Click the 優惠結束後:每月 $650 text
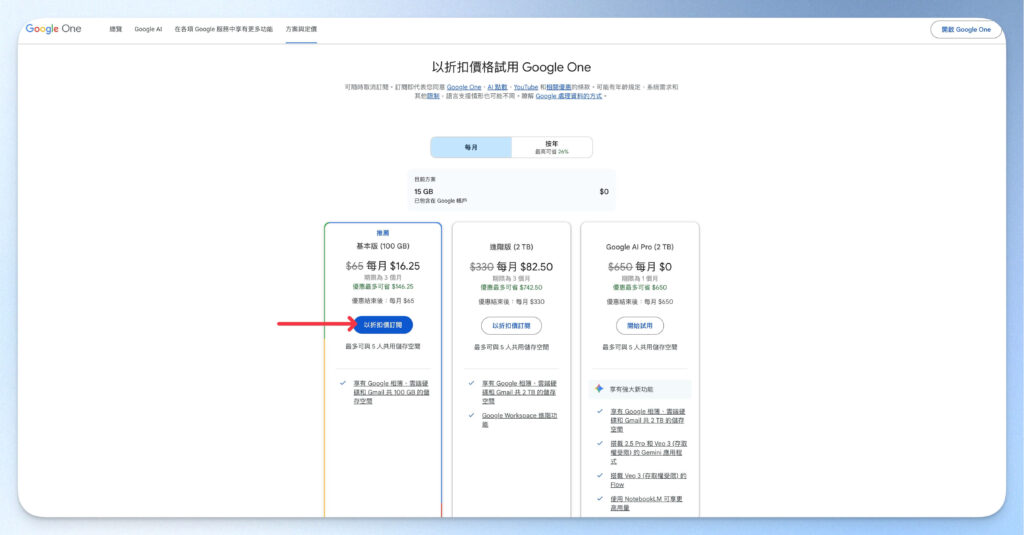Image resolution: width=1024 pixels, height=535 pixels. (639, 302)
